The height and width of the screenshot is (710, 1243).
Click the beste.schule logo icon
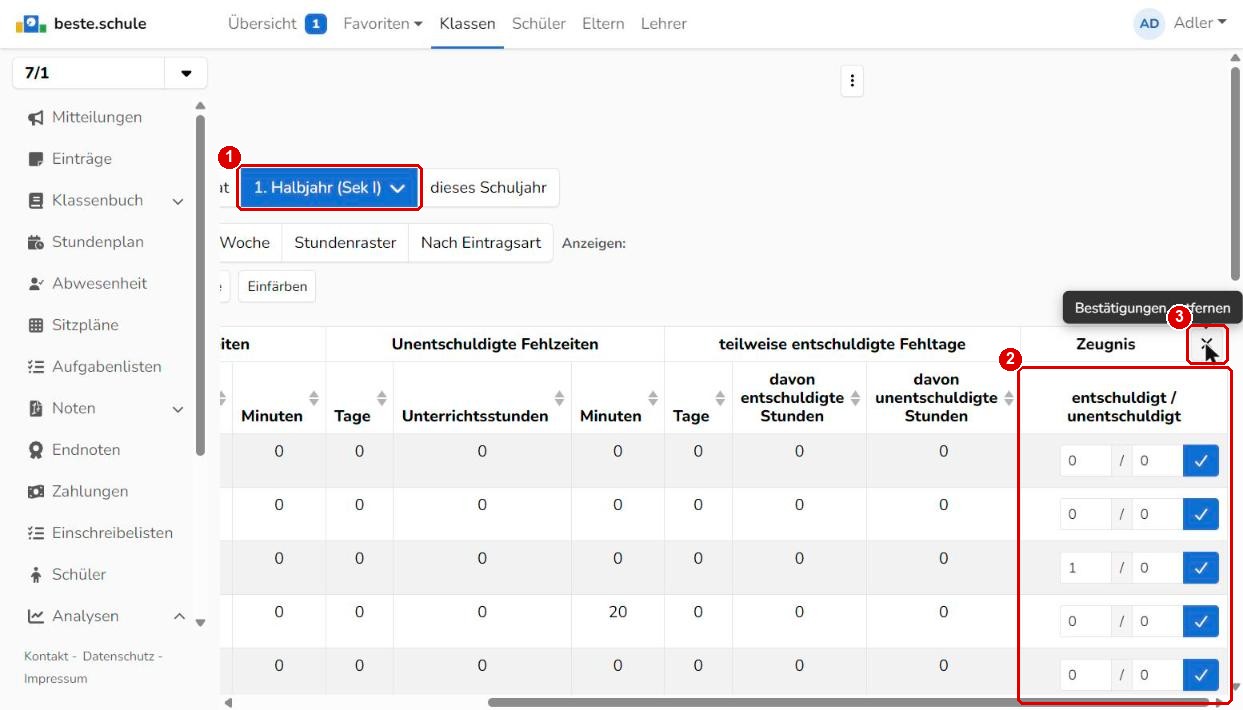[x=31, y=23]
